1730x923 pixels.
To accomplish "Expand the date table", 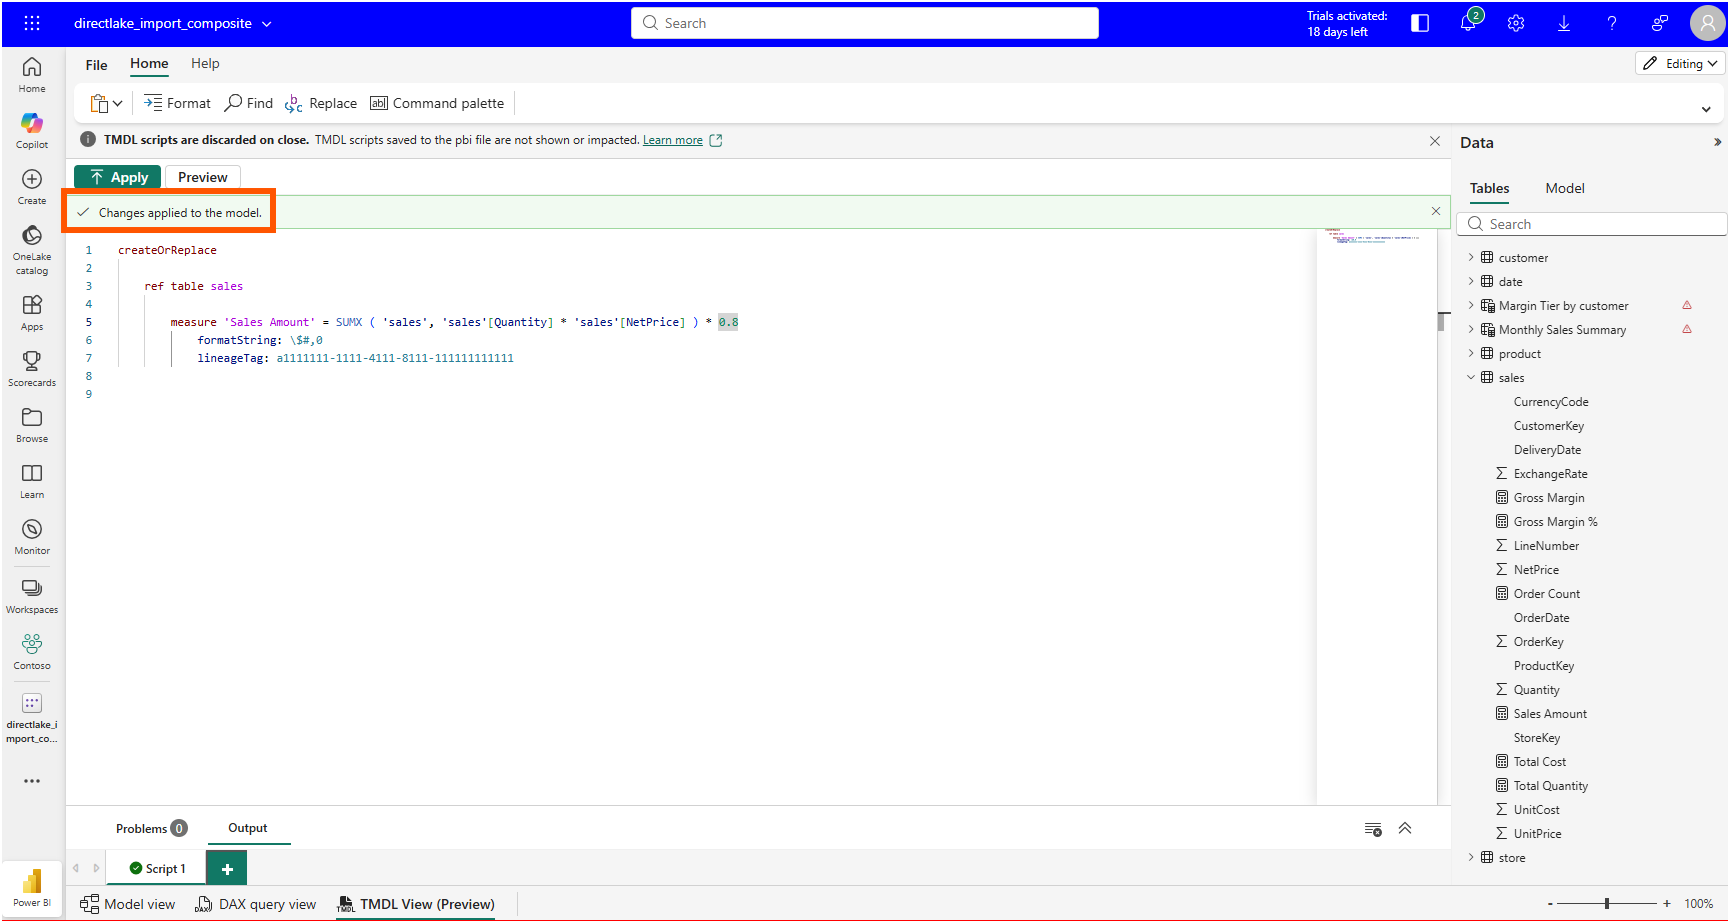I will (x=1471, y=282).
